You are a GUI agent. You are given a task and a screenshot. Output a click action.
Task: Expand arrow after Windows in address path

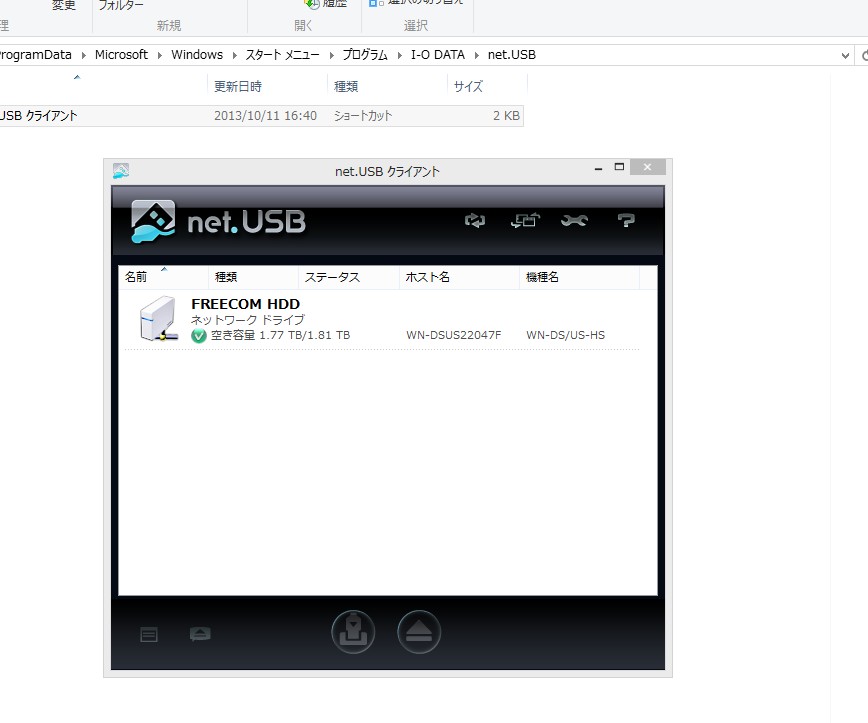234,55
